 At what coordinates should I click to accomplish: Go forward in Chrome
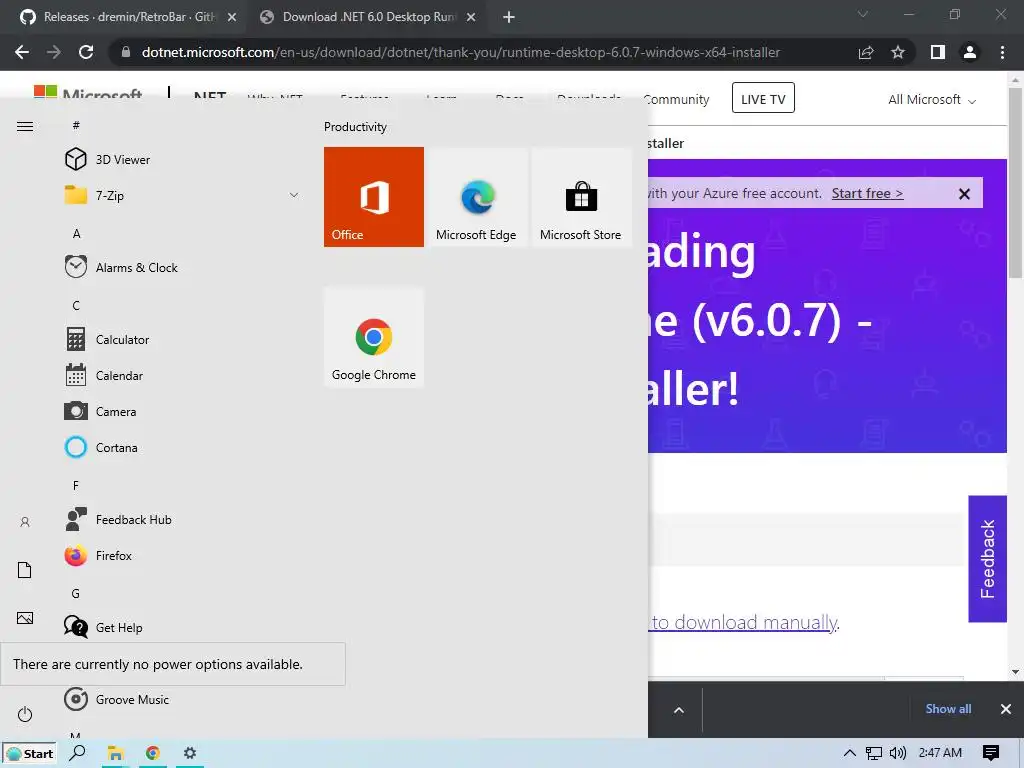pos(54,52)
